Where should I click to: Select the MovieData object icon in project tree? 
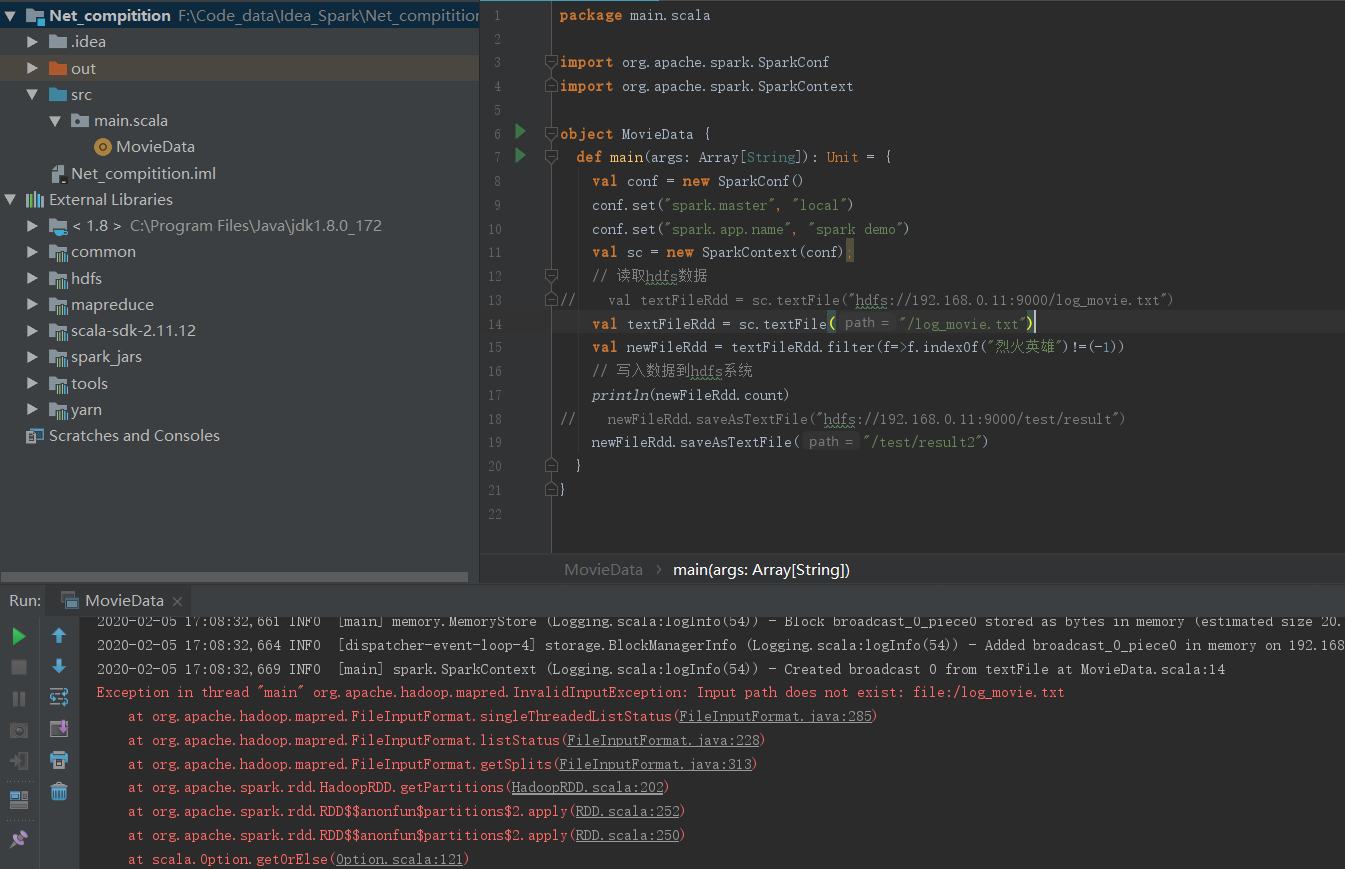click(x=103, y=146)
